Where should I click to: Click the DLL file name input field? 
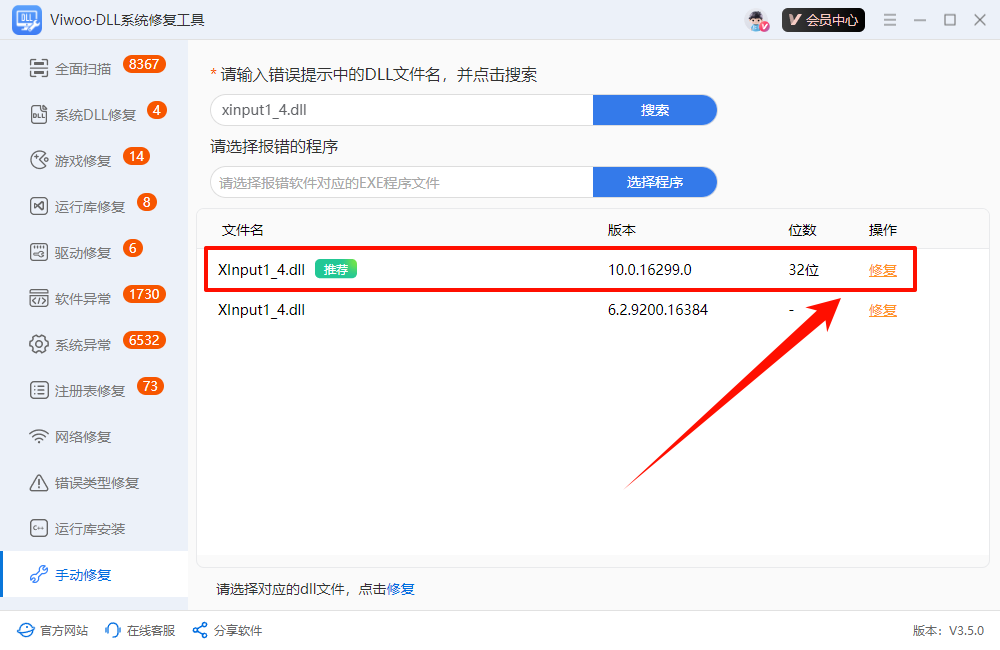click(x=401, y=110)
